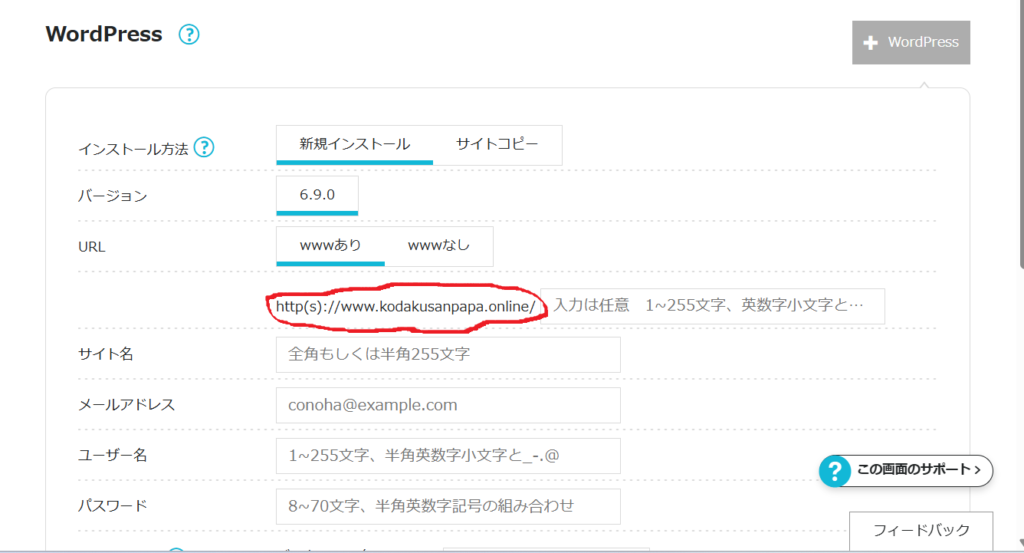This screenshot has width=1024, height=553.
Task: Click help icon beside WordPress heading
Action: coord(189,35)
